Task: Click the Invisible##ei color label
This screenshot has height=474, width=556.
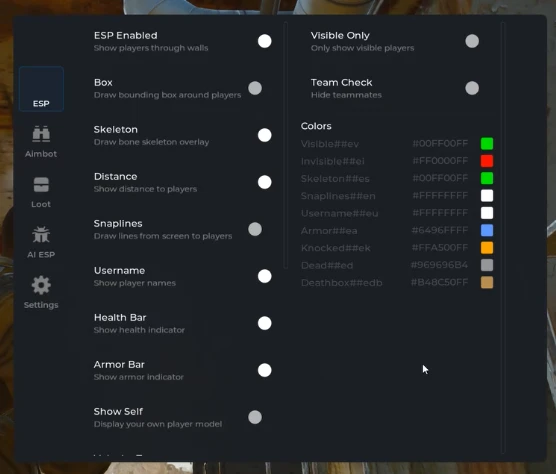Action: pos(333,161)
